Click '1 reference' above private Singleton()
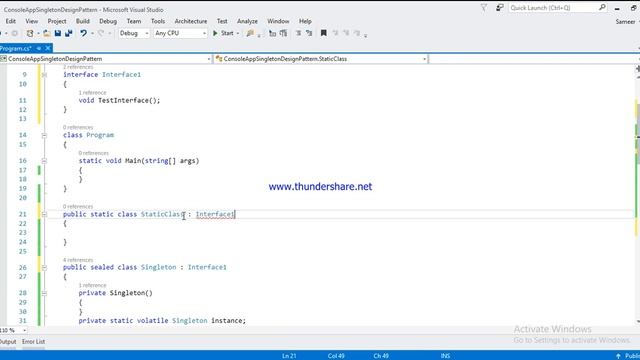640x360 pixels. [x=92, y=285]
